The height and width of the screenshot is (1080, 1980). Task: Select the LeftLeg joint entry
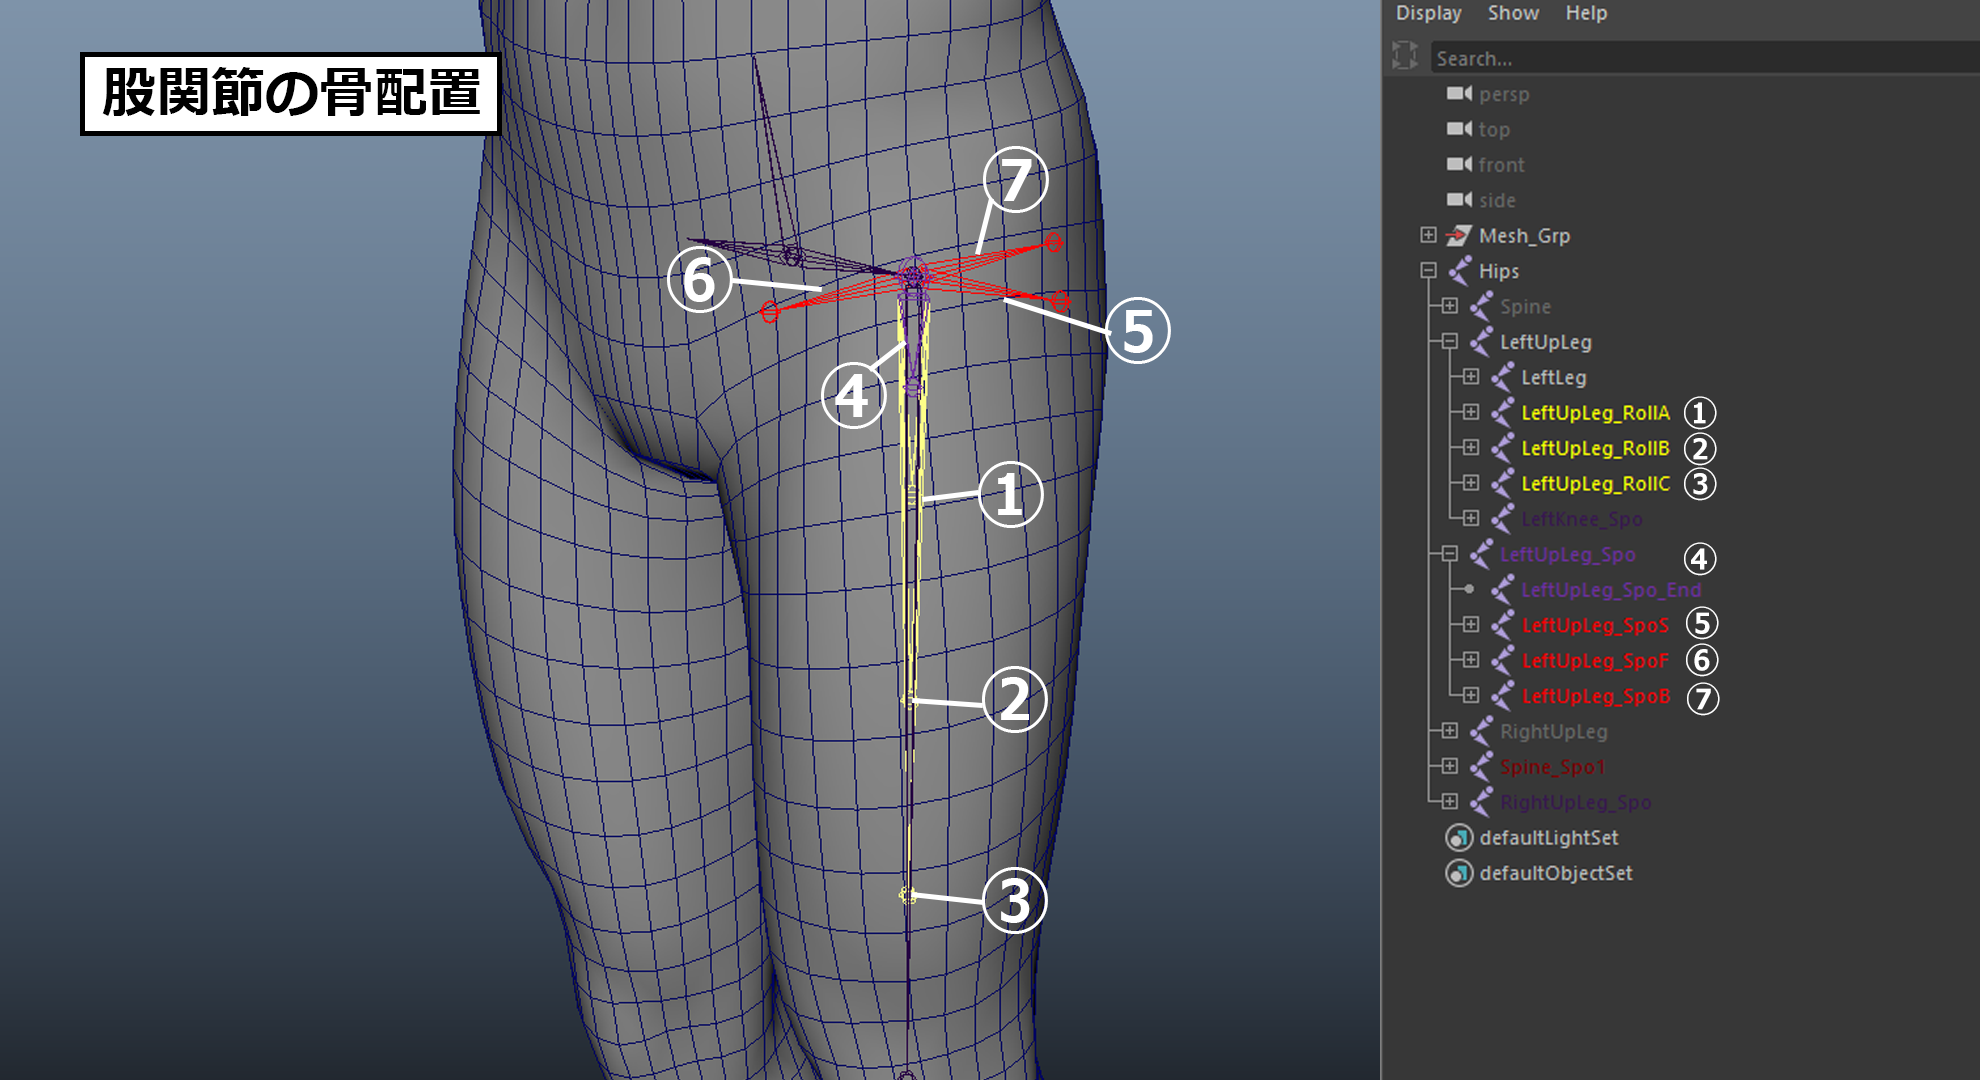(1553, 378)
